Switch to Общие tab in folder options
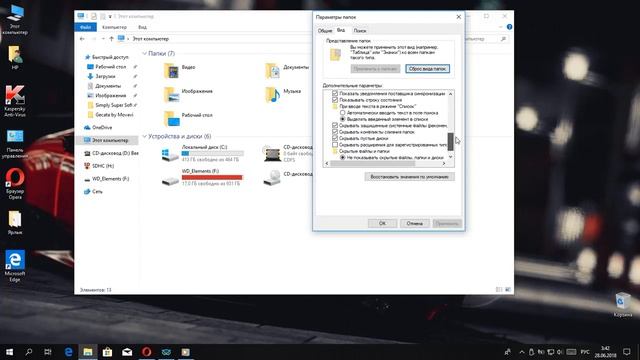640x360 pixels. tap(325, 31)
